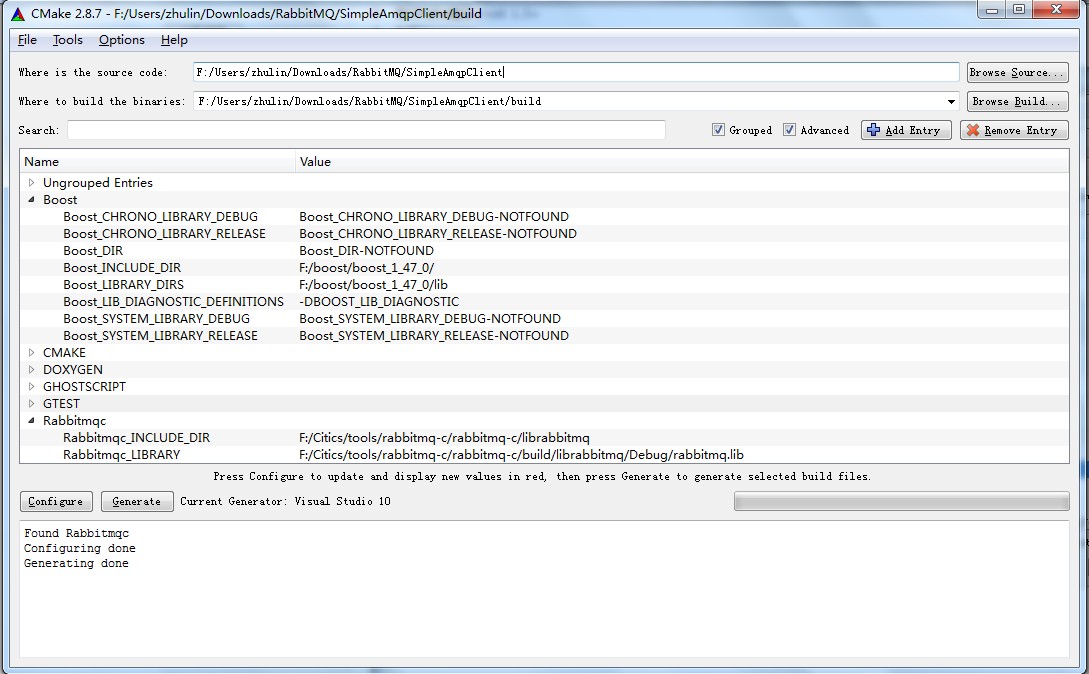Image resolution: width=1089 pixels, height=674 pixels.
Task: Click the configure progress bar
Action: 901,501
